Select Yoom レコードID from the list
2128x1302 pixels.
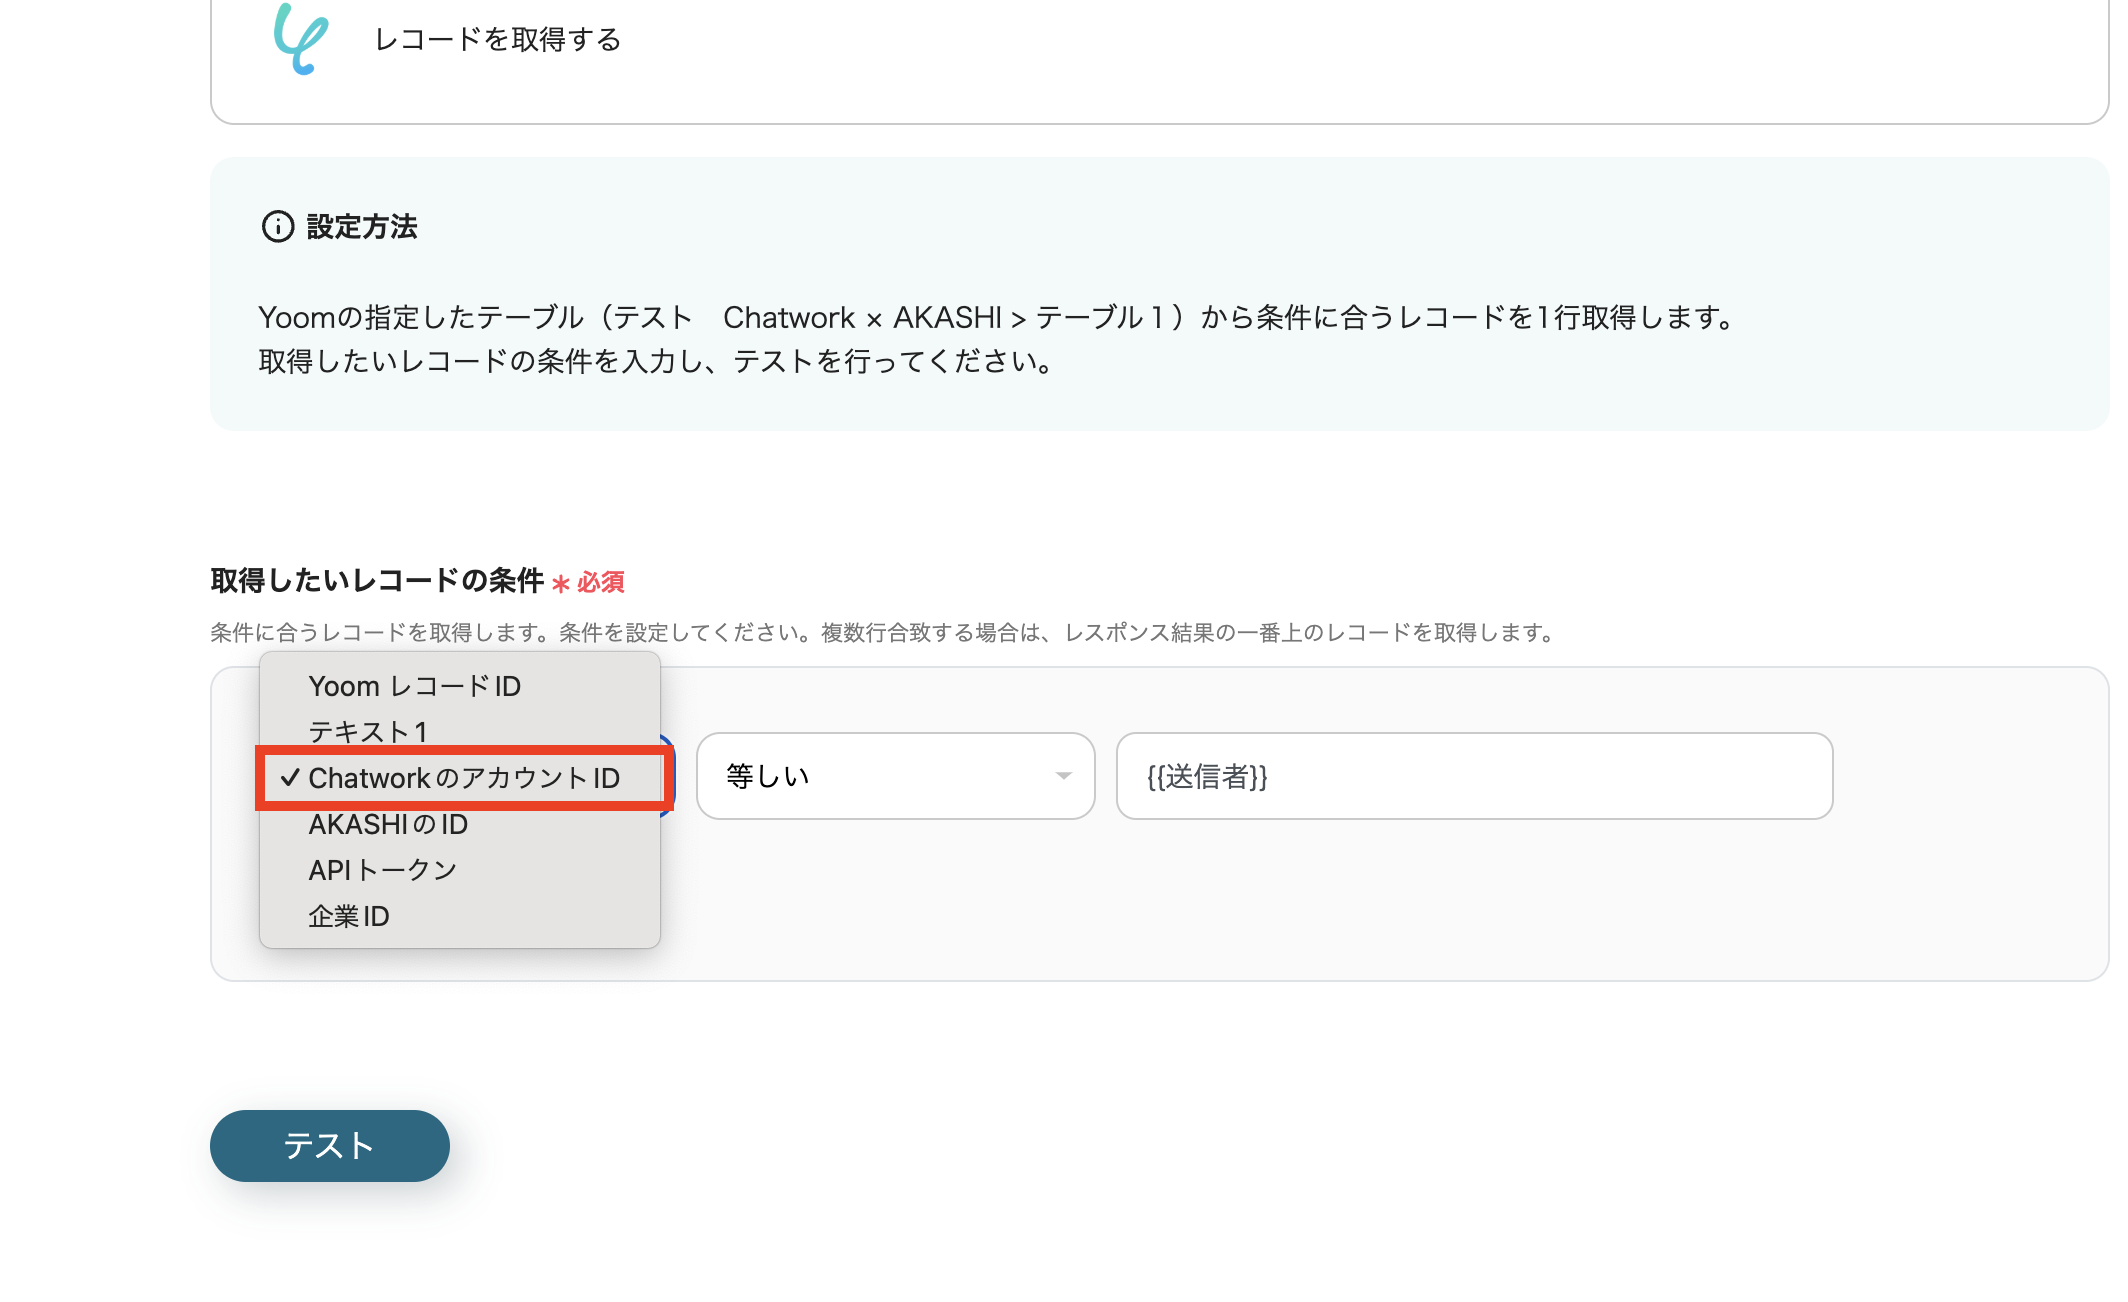(x=415, y=685)
